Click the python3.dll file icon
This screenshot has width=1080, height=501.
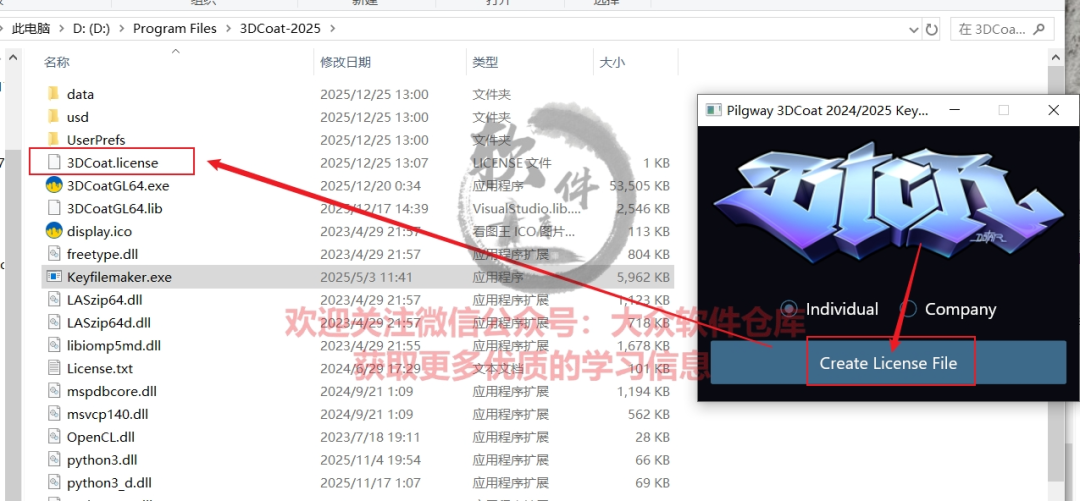(54, 460)
